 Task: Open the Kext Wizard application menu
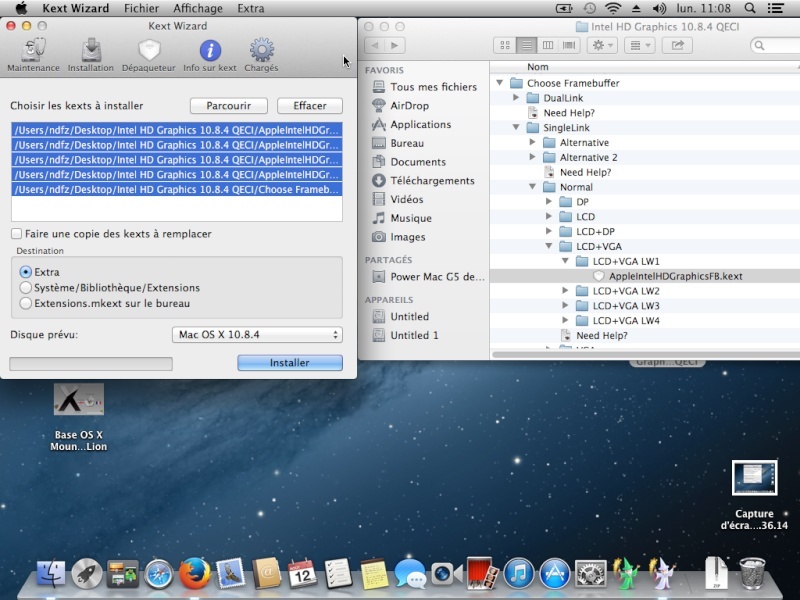click(x=76, y=8)
